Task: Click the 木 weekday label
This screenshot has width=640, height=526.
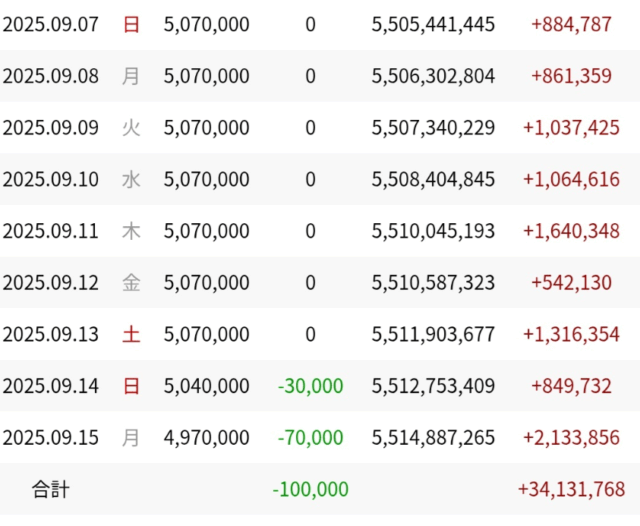Action: pyautogui.click(x=131, y=231)
